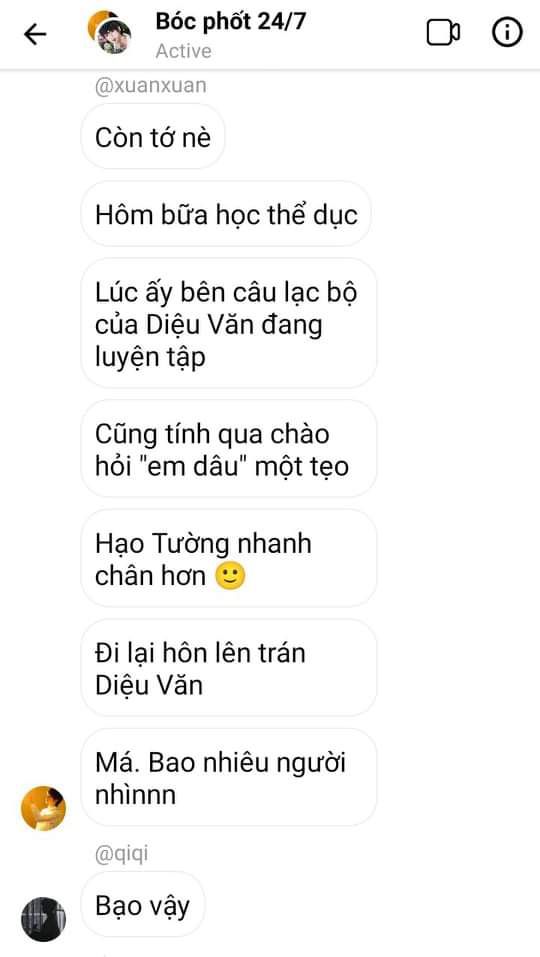Image resolution: width=540 pixels, height=957 pixels.
Task: Tap the Bóc phốt 24/7 title
Action: [x=231, y=21]
